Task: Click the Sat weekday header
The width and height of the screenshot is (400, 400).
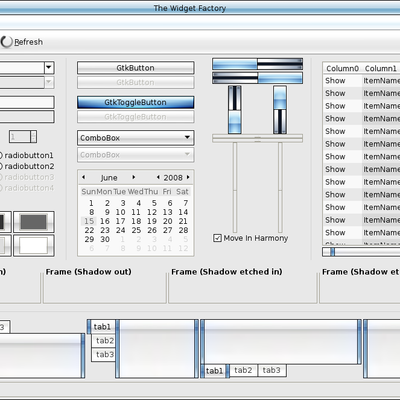Action: point(182,192)
